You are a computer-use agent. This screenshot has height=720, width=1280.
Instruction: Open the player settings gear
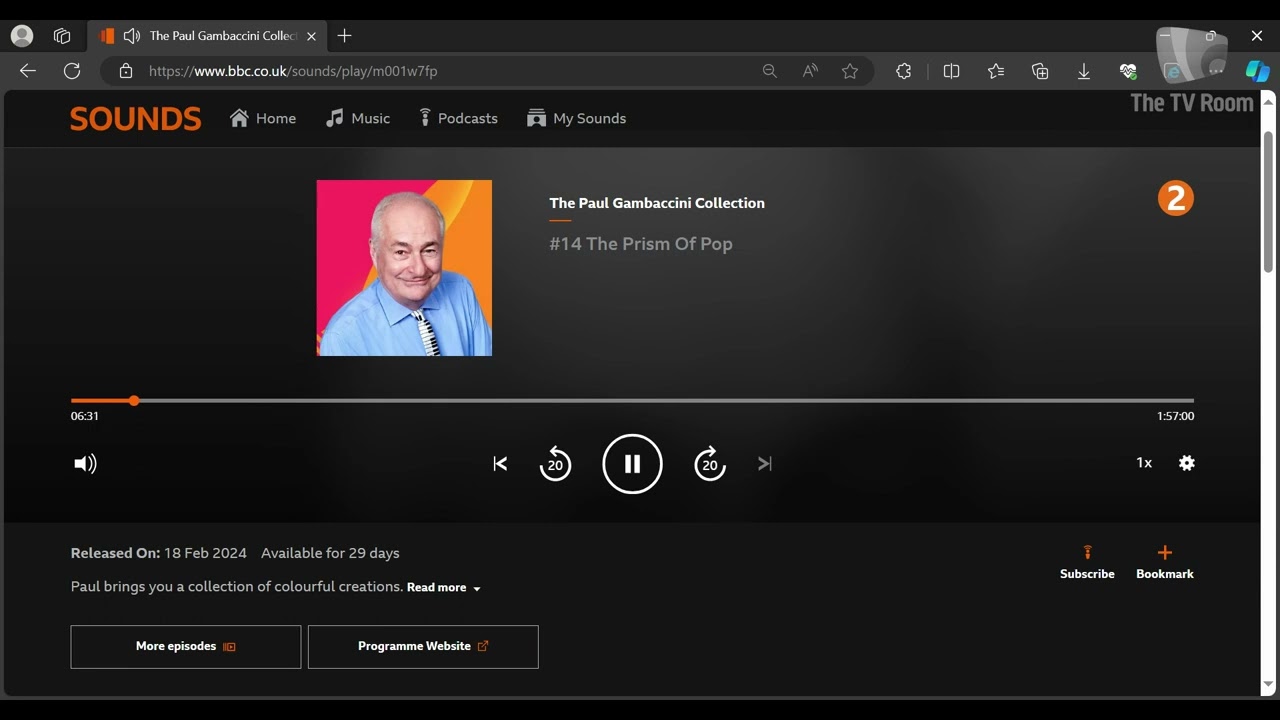point(1186,463)
